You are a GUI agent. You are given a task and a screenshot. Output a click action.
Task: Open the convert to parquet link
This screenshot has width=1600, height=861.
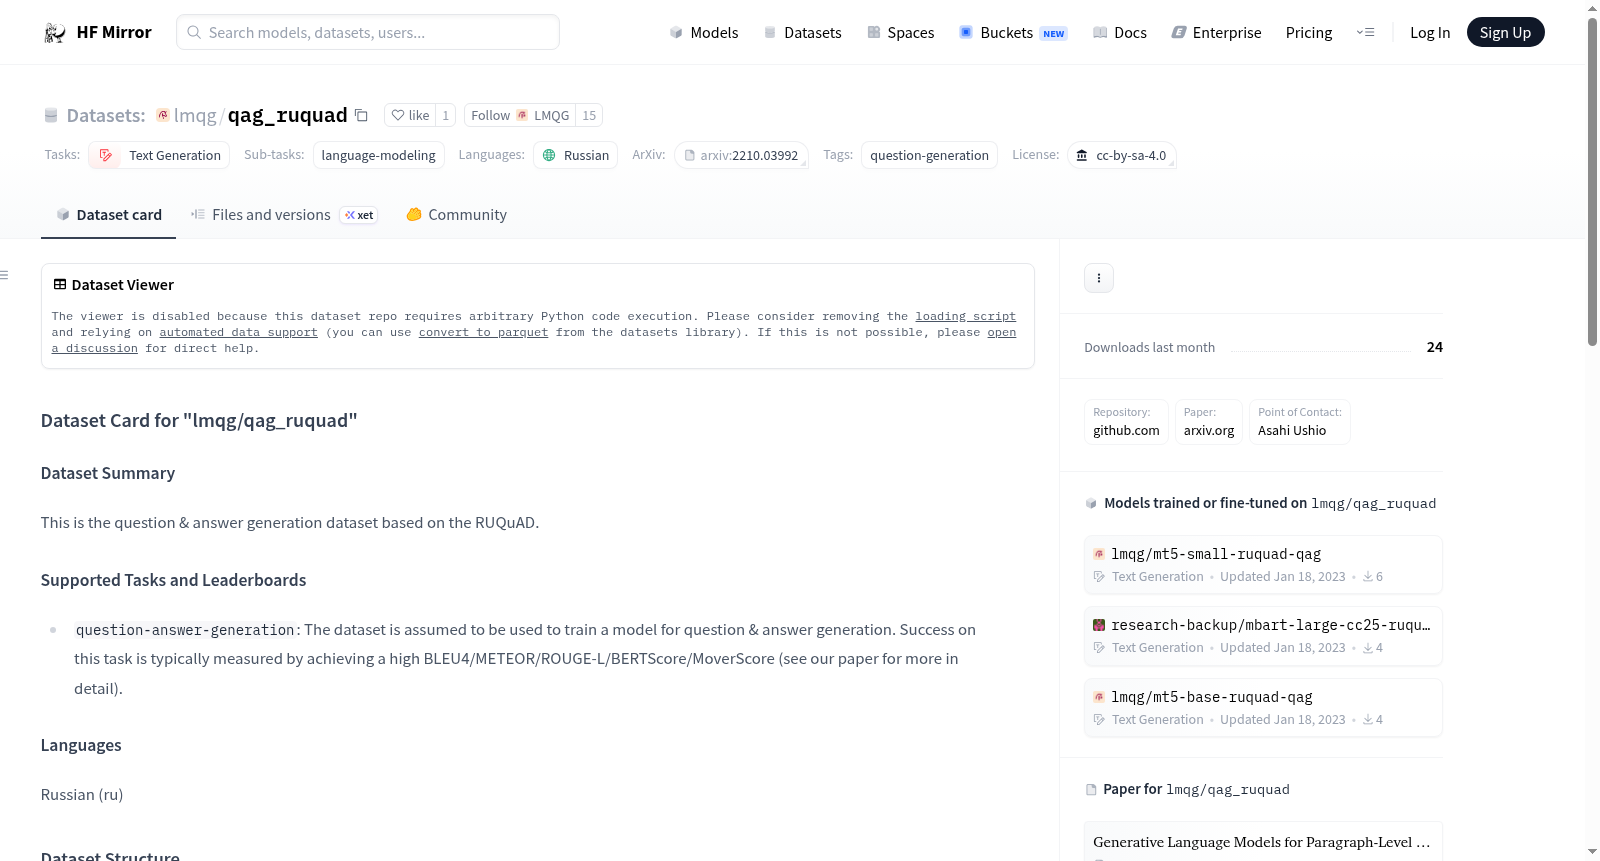coord(483,332)
